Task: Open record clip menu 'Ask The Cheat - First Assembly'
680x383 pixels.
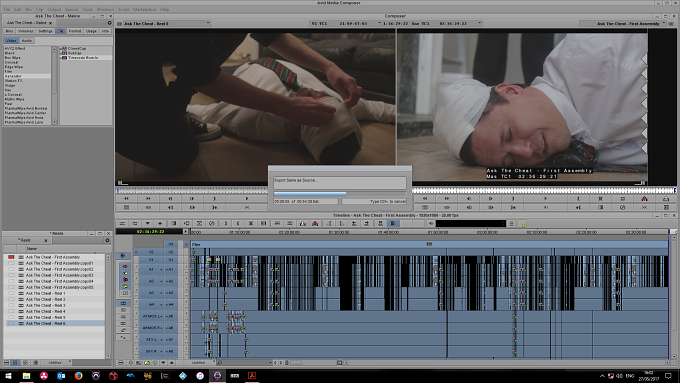Action: coord(624,23)
